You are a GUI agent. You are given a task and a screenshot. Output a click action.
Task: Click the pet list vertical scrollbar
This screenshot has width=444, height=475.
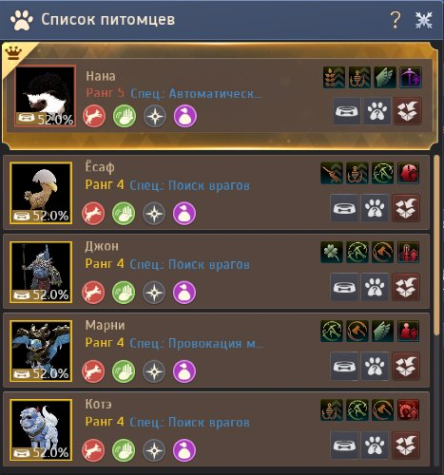[x=437, y=245]
